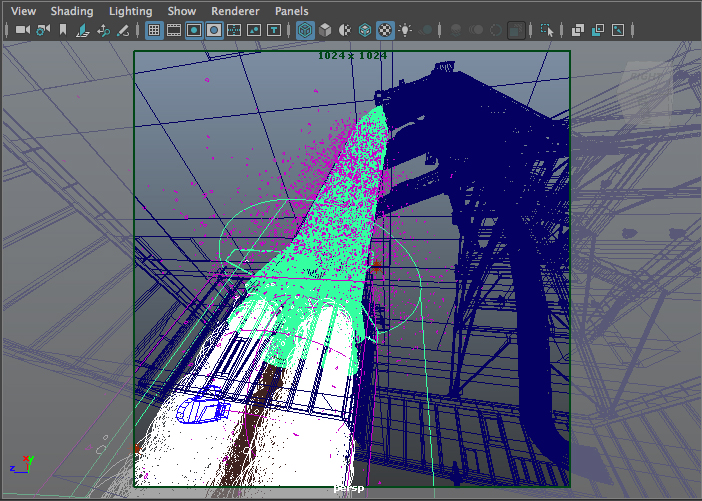Viewport: 702px width, 501px height.
Task: Click the '1024 x 1024' resolution label
Action: click(x=352, y=56)
